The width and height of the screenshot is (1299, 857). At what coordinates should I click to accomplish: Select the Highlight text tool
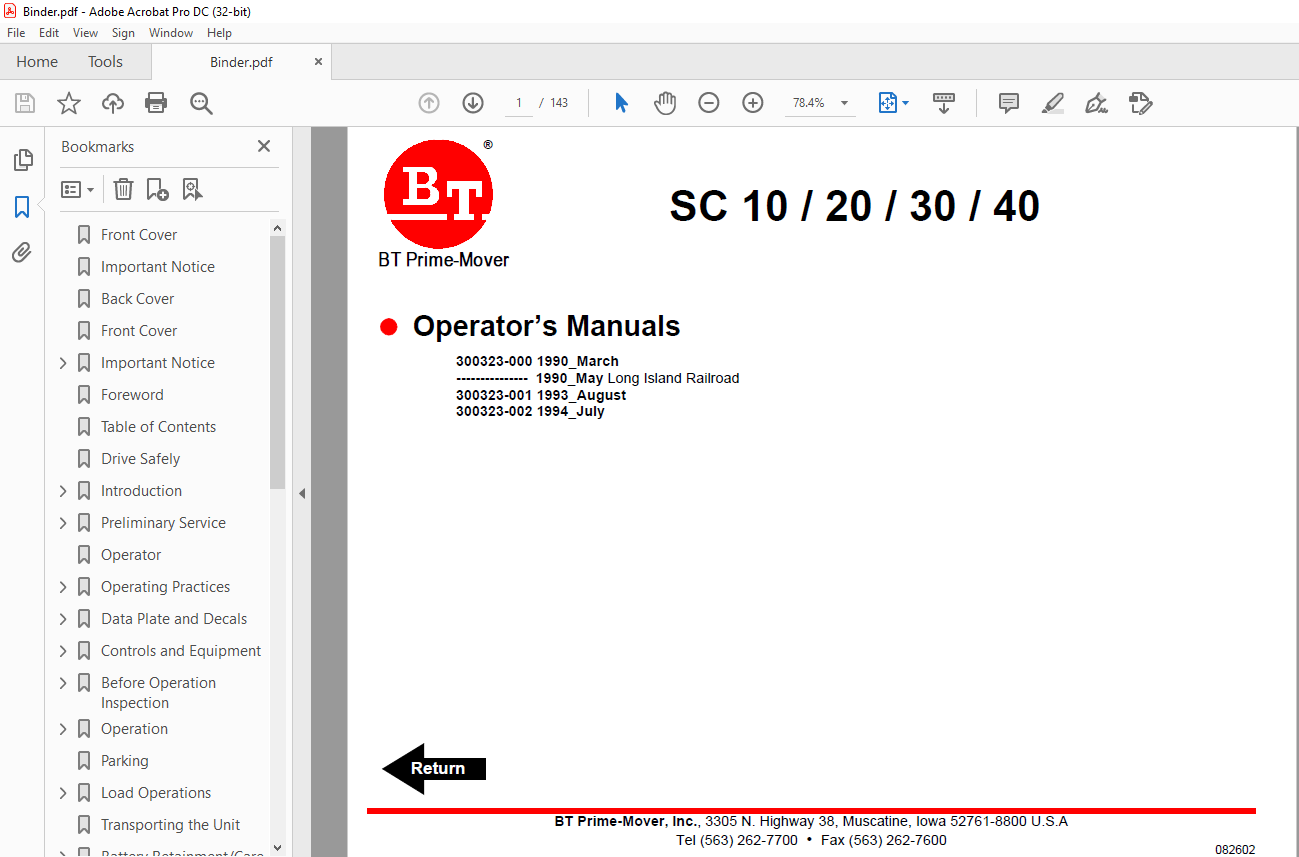coord(1052,103)
